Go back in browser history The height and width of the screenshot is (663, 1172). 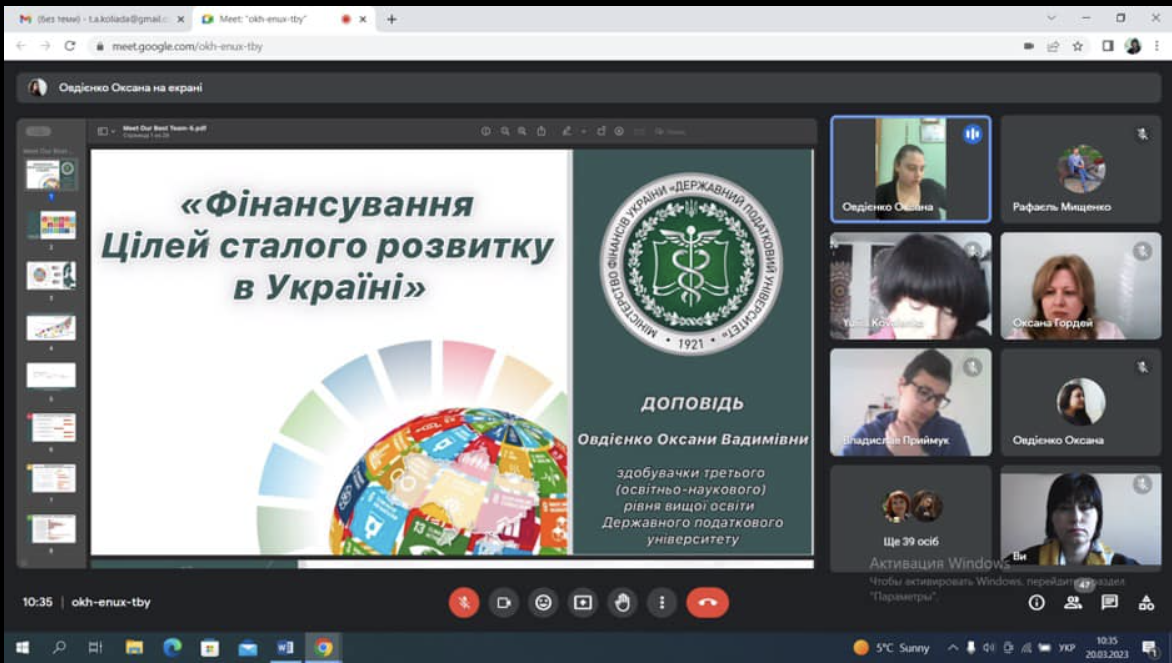pyautogui.click(x=21, y=46)
